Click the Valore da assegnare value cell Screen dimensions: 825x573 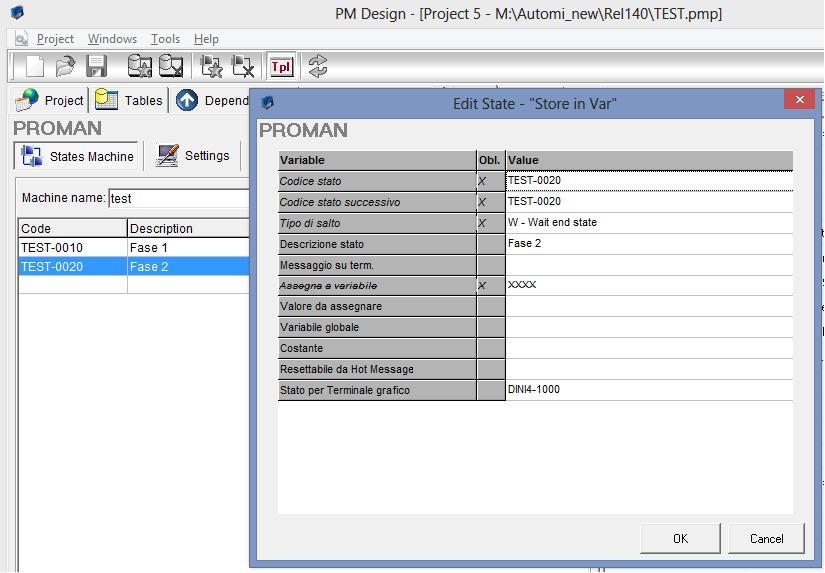649,306
